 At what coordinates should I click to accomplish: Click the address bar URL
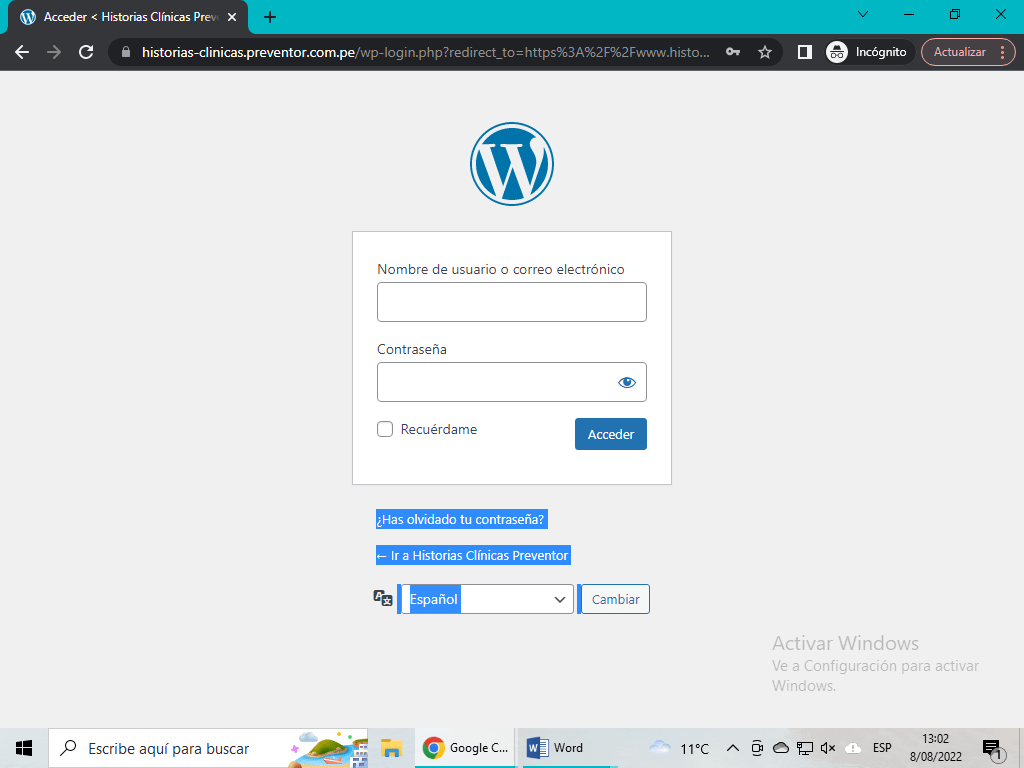(x=426, y=52)
